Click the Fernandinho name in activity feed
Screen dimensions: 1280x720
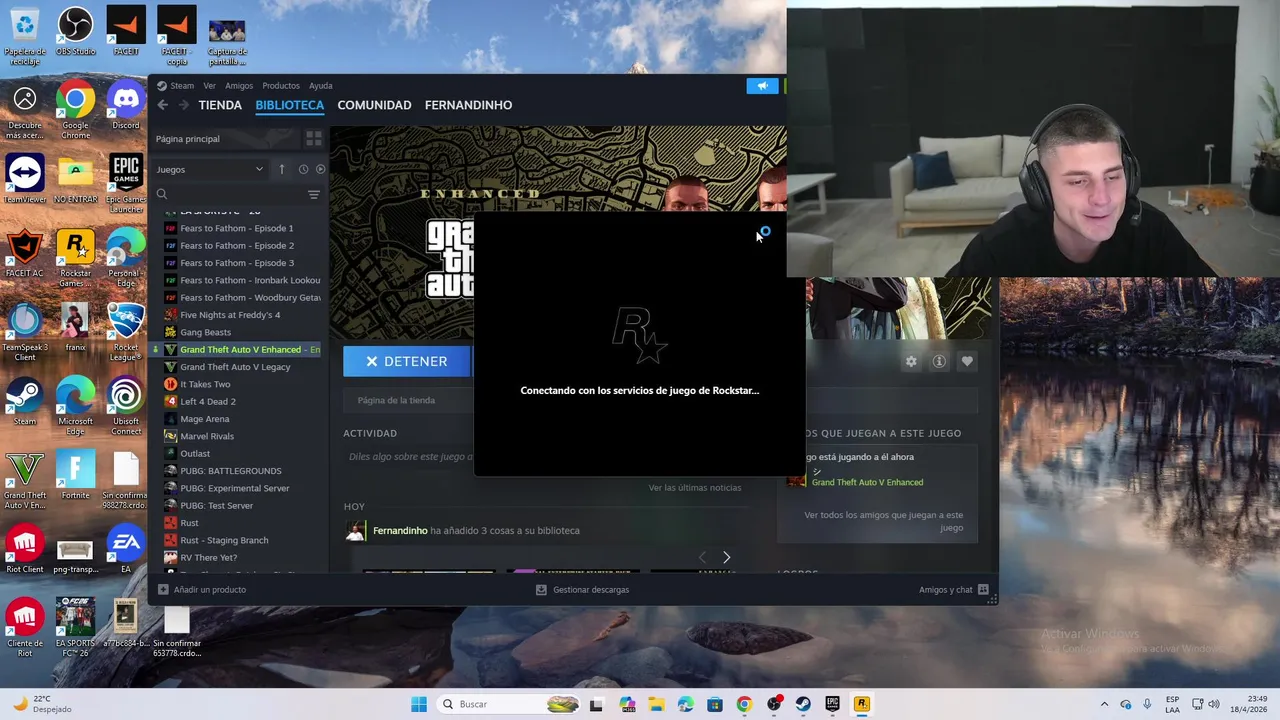point(400,531)
